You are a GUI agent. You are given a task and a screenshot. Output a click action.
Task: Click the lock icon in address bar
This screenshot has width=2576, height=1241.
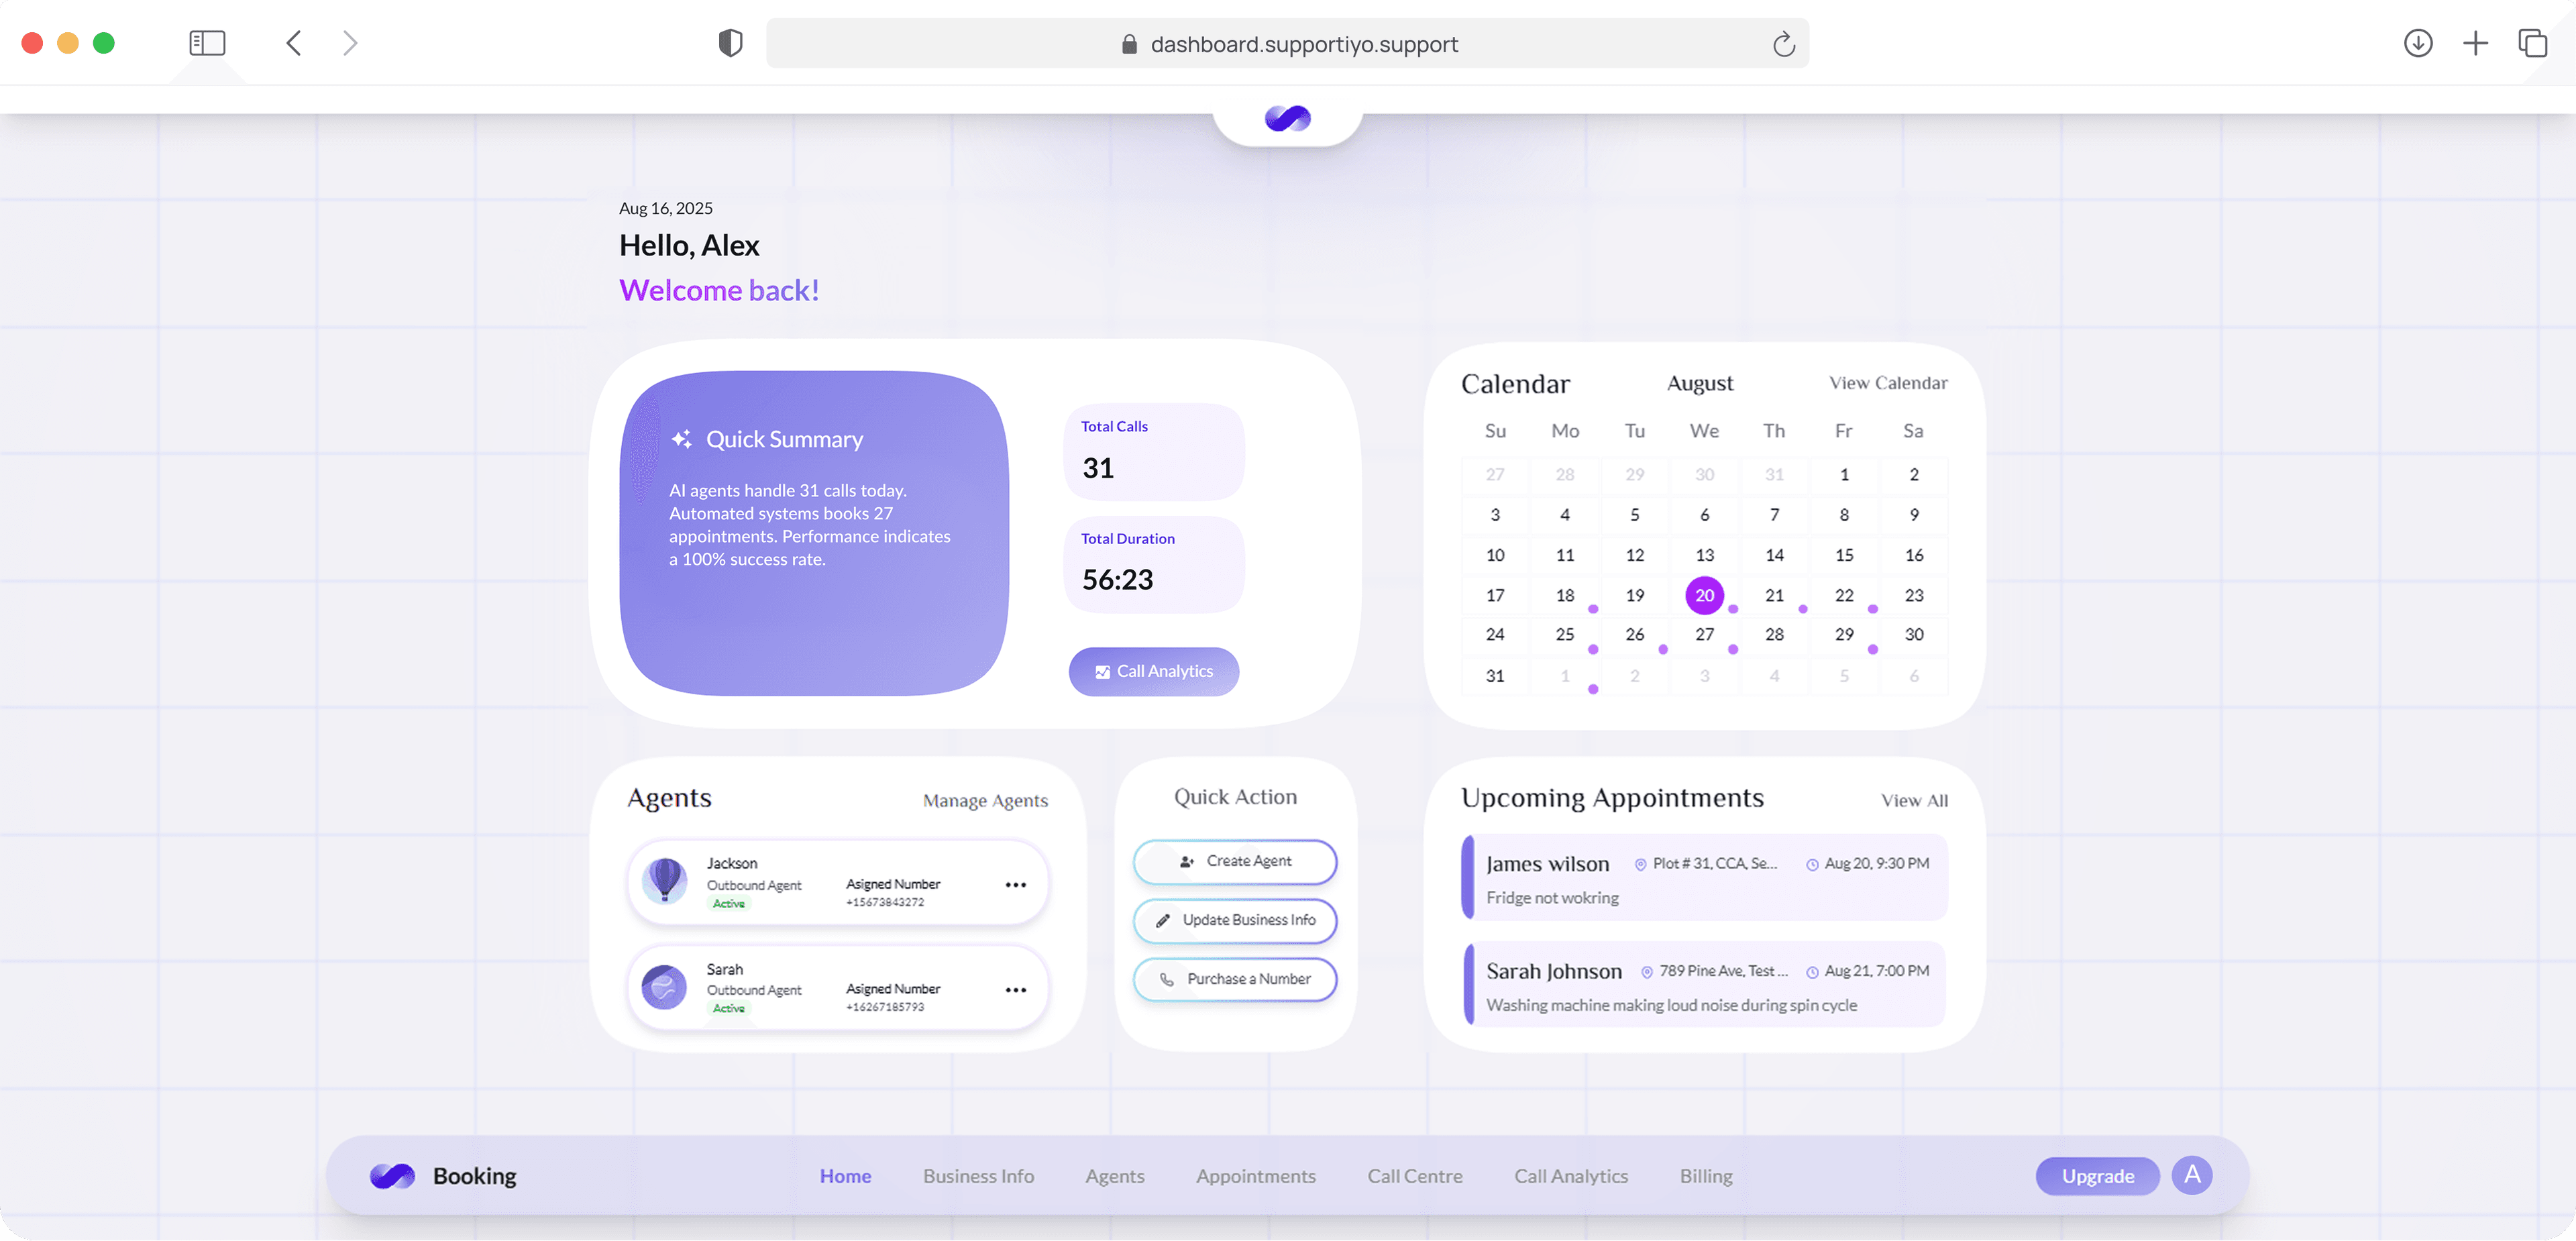(1129, 44)
